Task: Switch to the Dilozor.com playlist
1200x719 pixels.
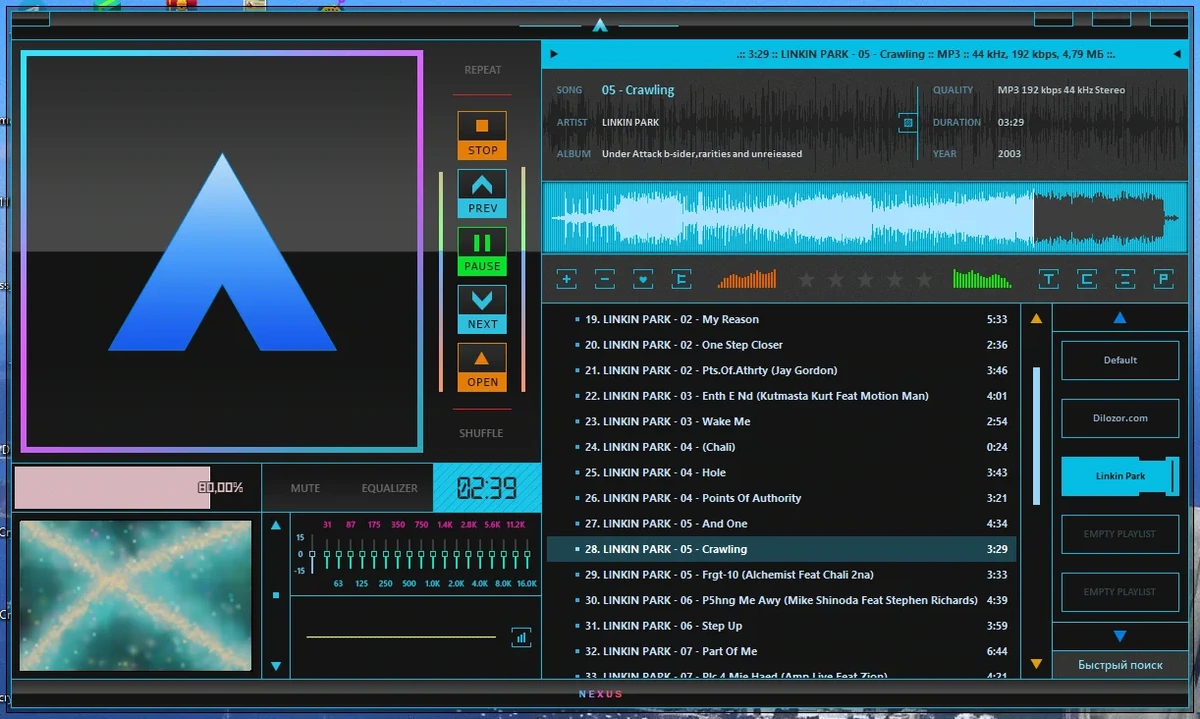Action: point(1120,418)
